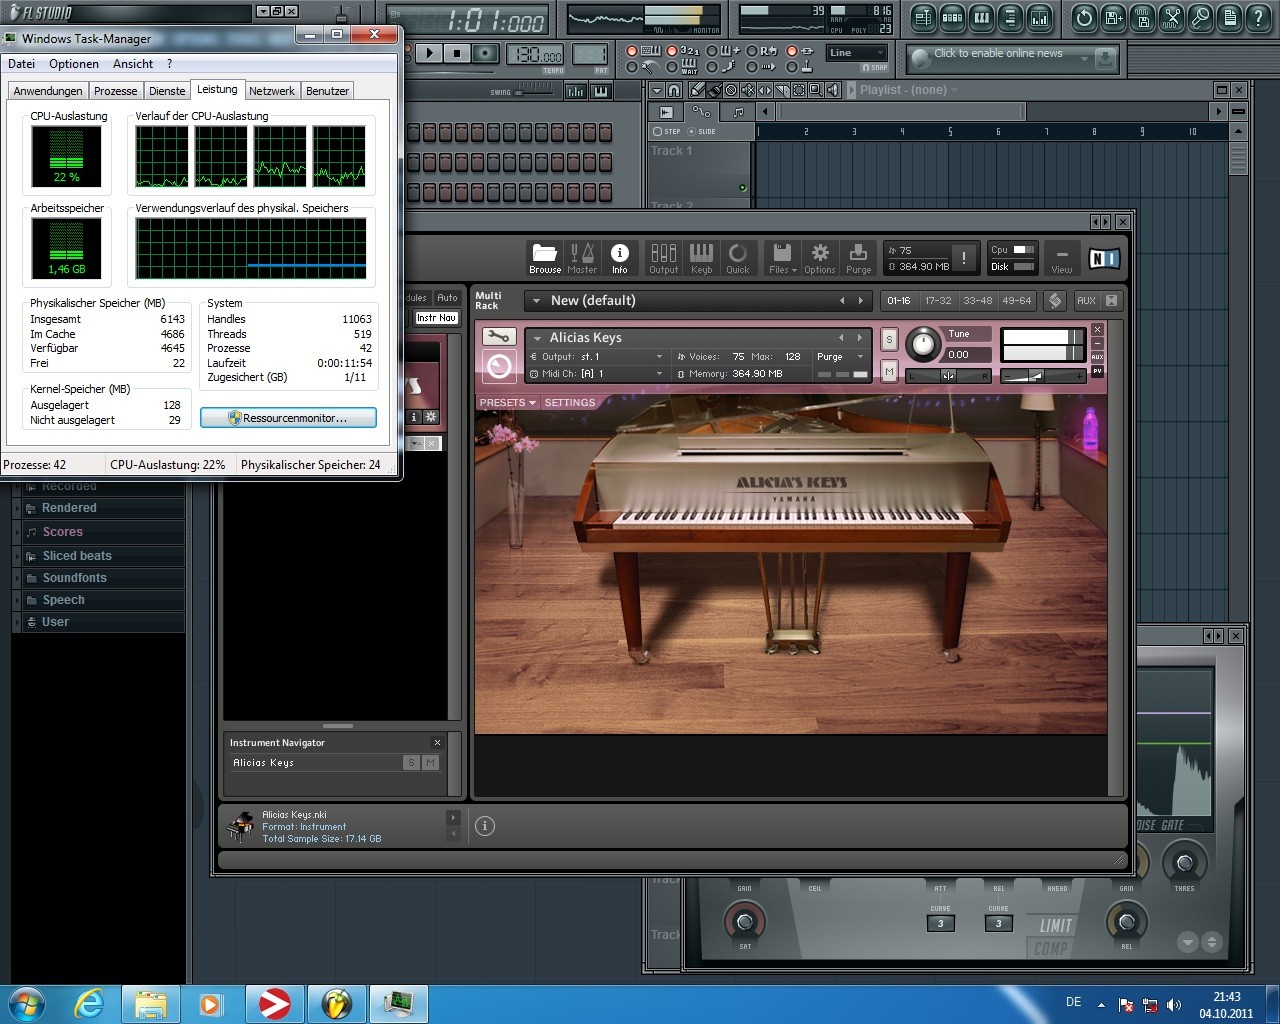The height and width of the screenshot is (1024, 1280).
Task: Click the FL Studio tempo display
Action: tap(535, 55)
